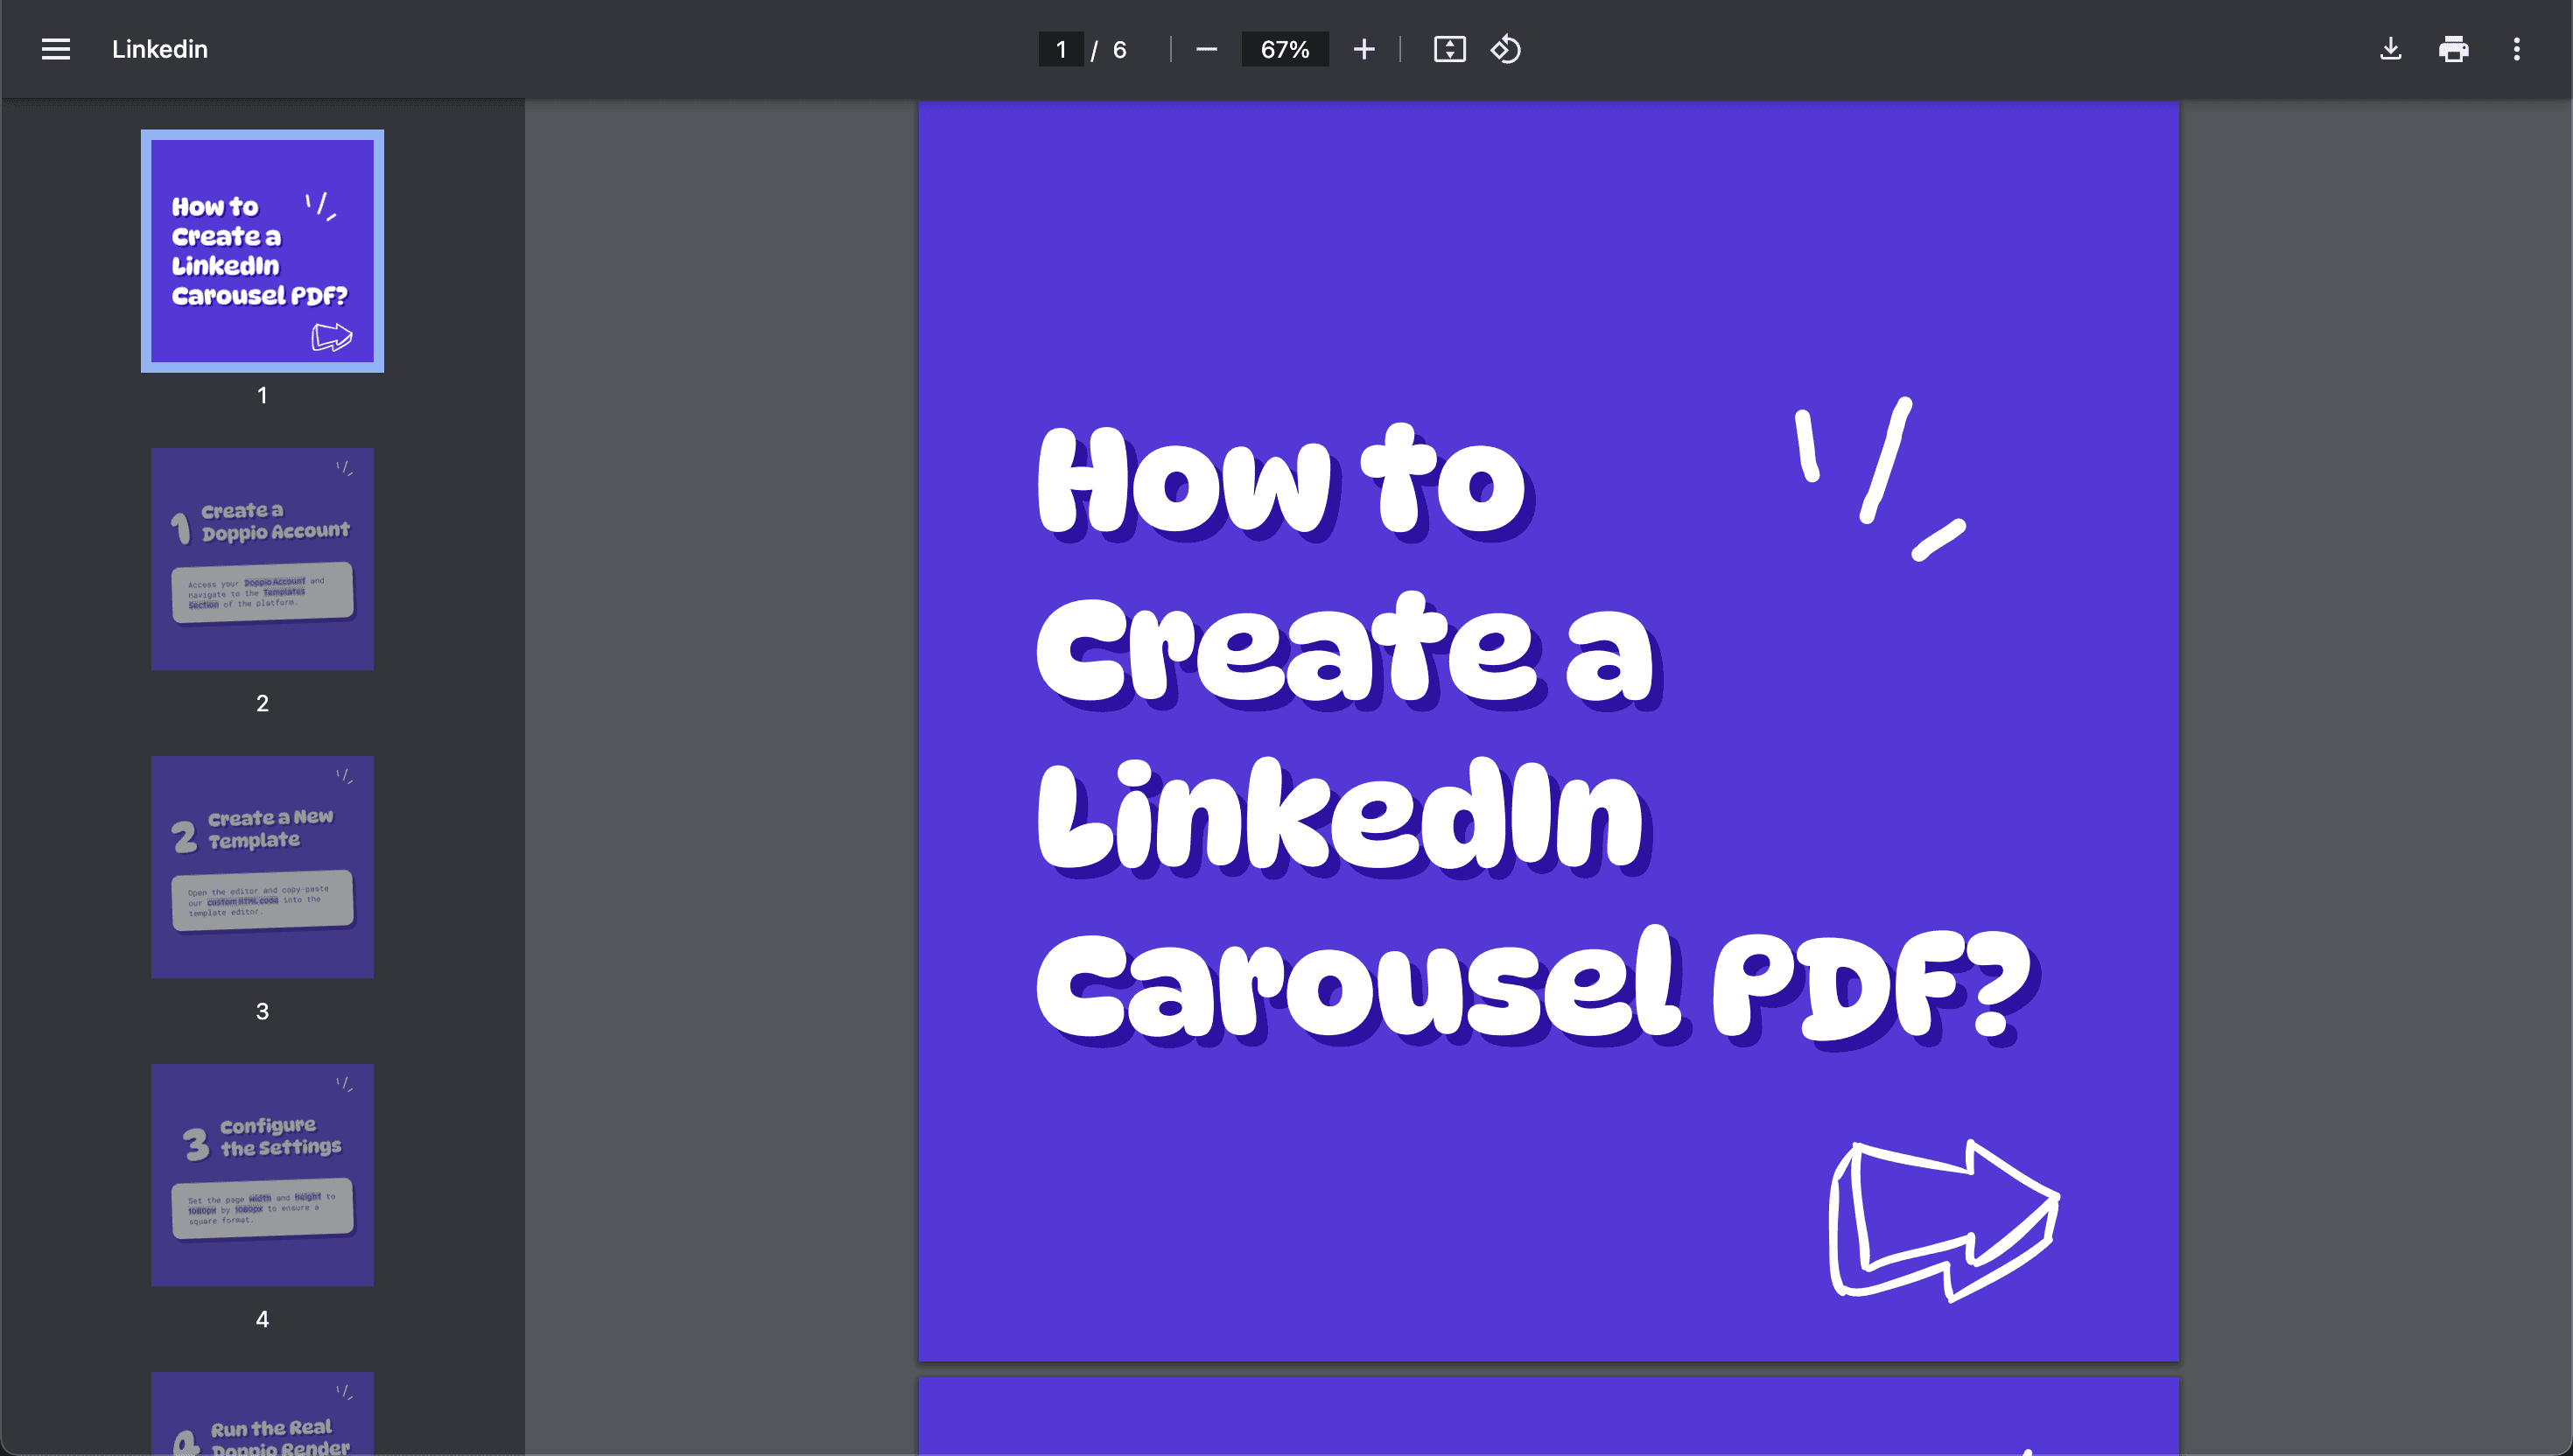Click the thumbnail label number 4
Viewport: 2573px width, 1456px height.
pyautogui.click(x=262, y=1319)
